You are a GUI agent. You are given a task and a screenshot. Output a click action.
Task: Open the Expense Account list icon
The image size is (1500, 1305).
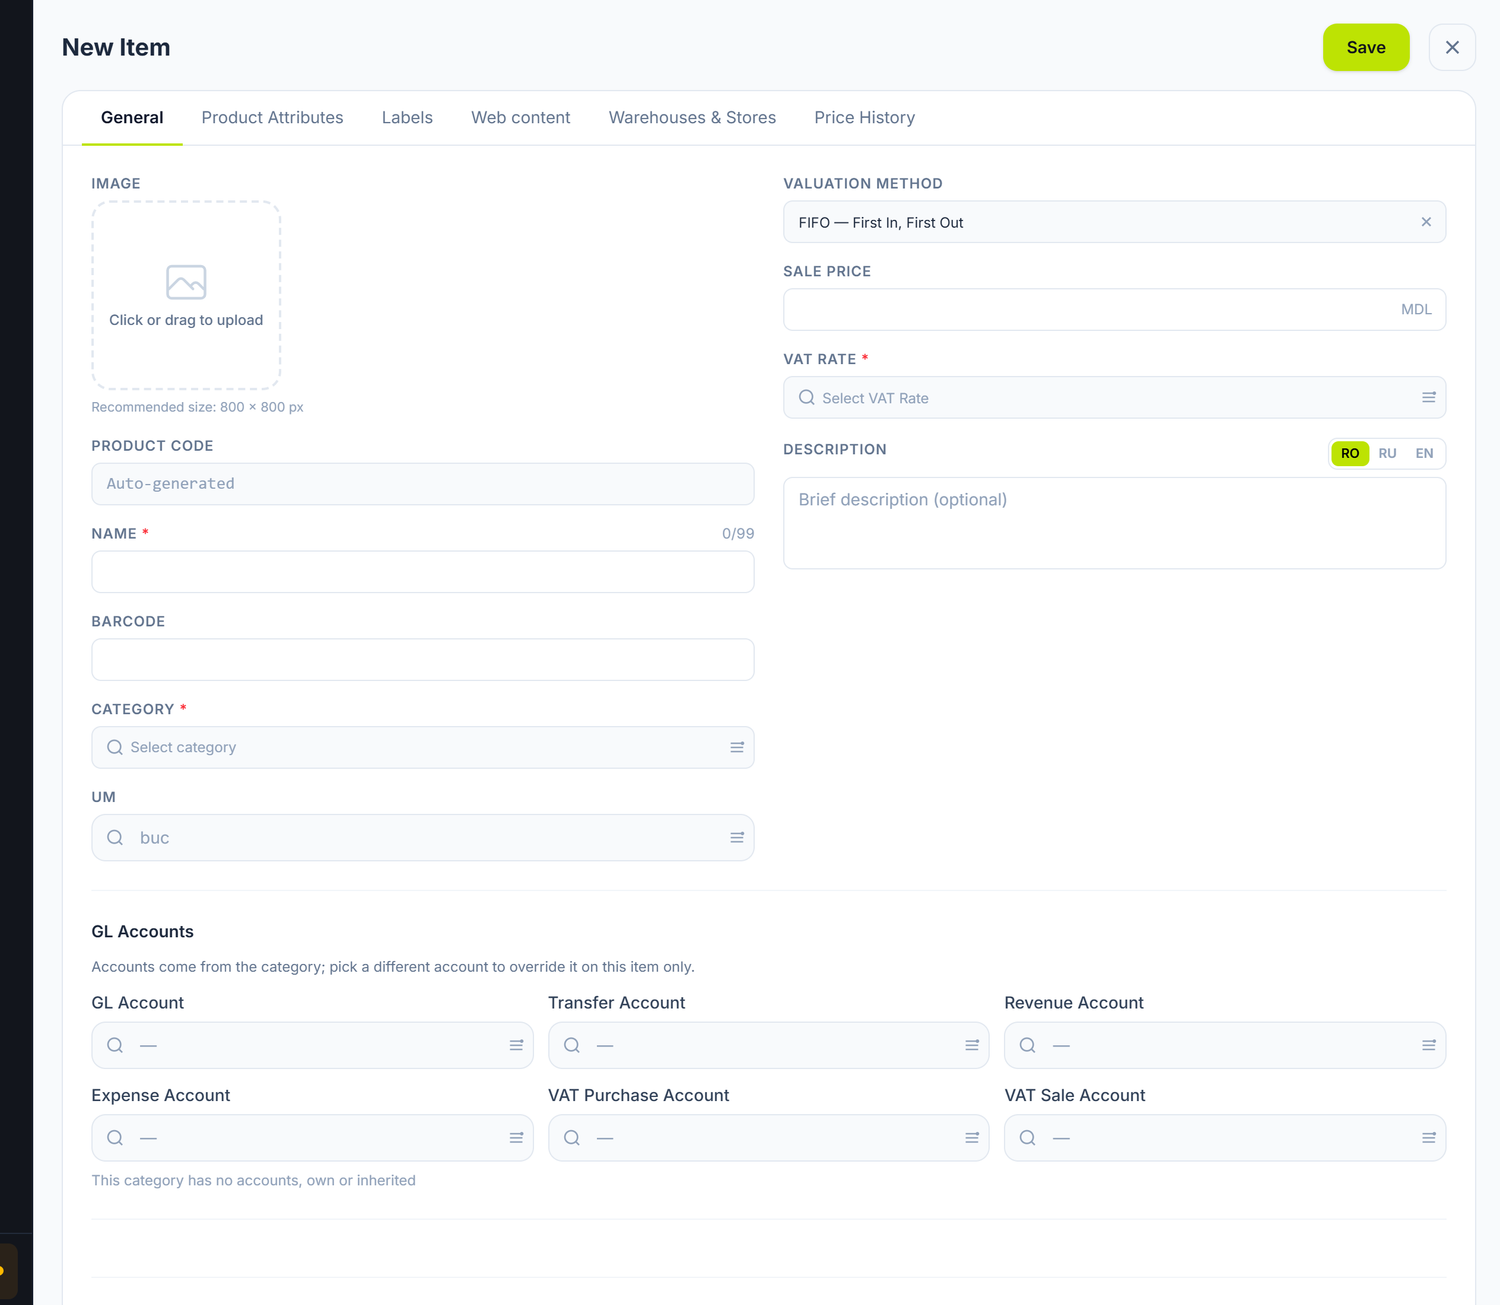[x=516, y=1138]
